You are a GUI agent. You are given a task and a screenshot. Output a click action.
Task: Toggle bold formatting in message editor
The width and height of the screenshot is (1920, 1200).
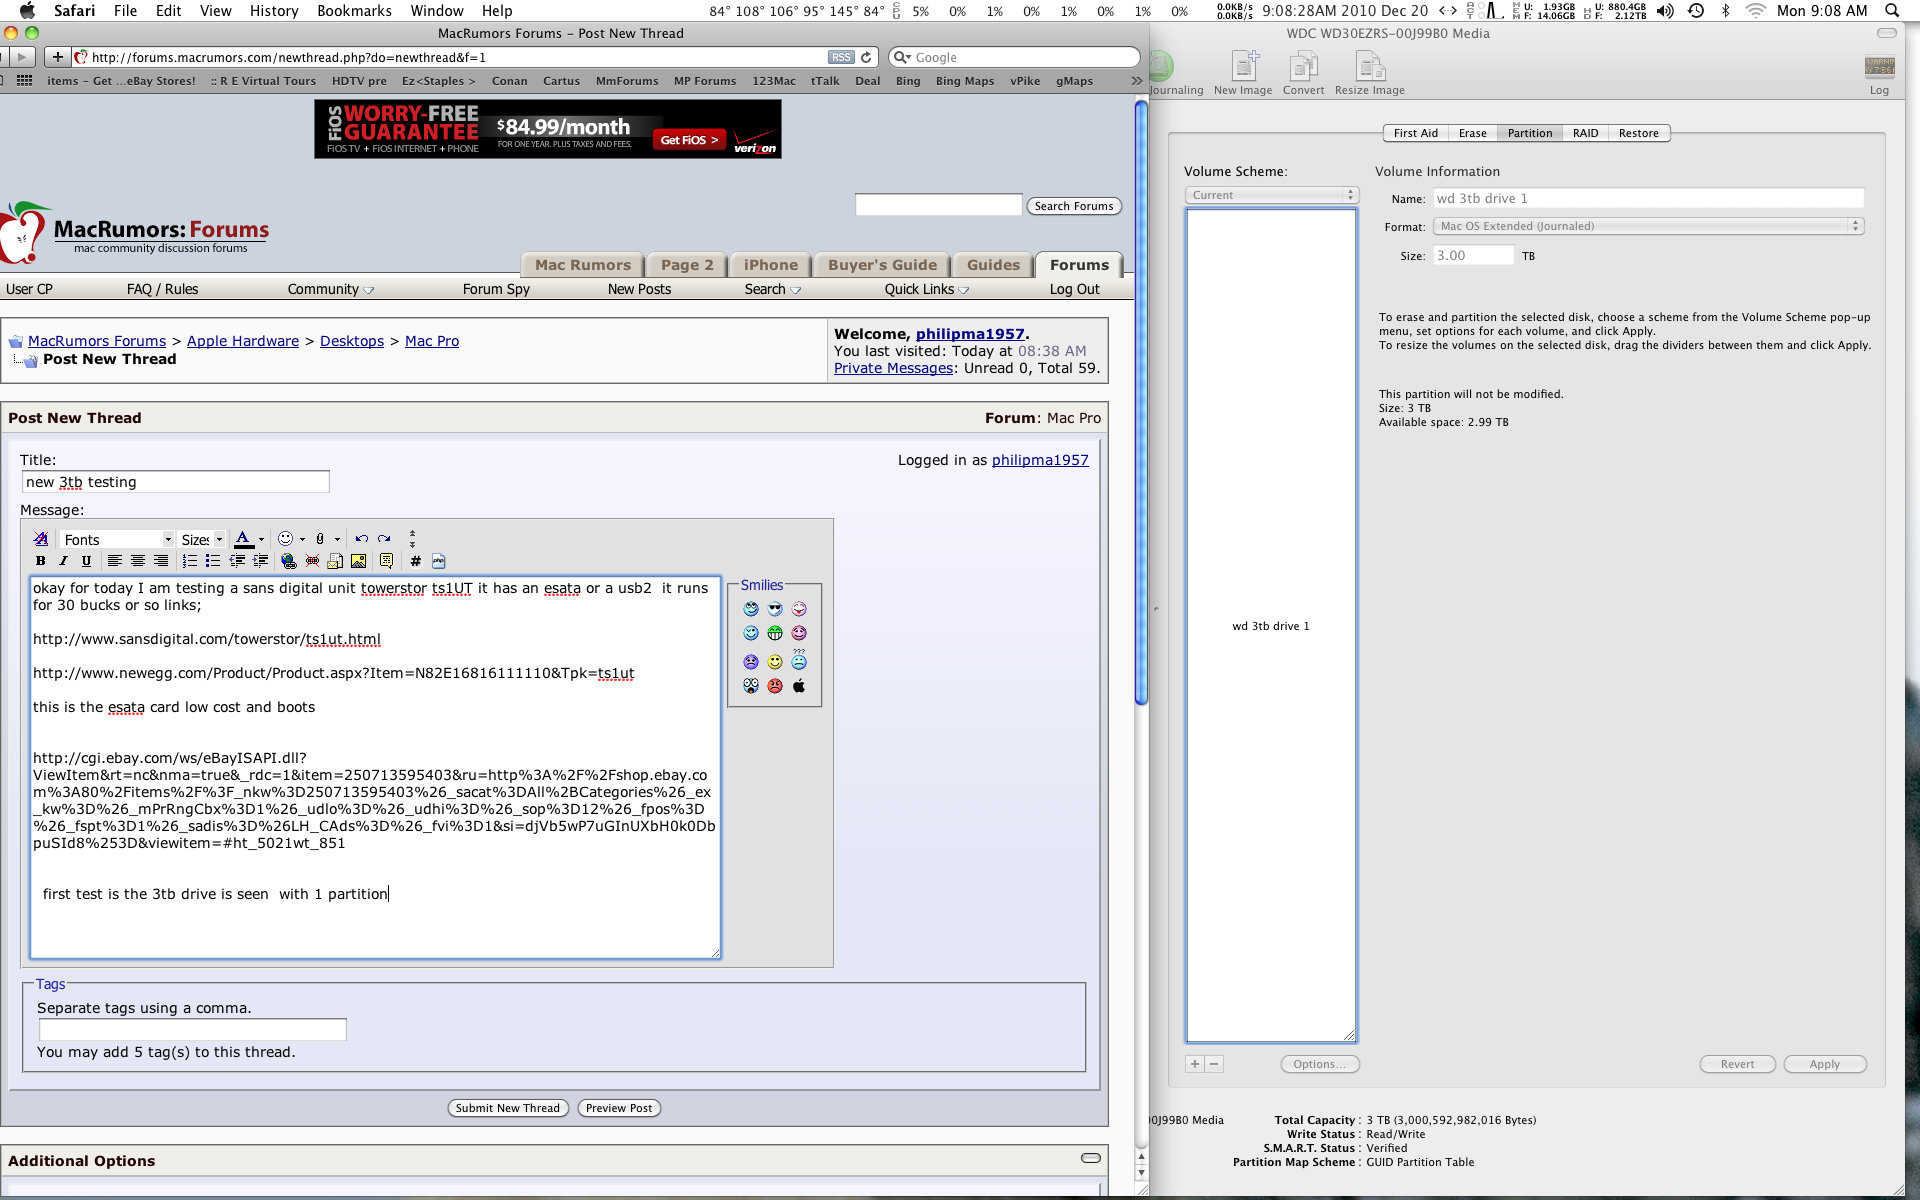pyautogui.click(x=41, y=561)
